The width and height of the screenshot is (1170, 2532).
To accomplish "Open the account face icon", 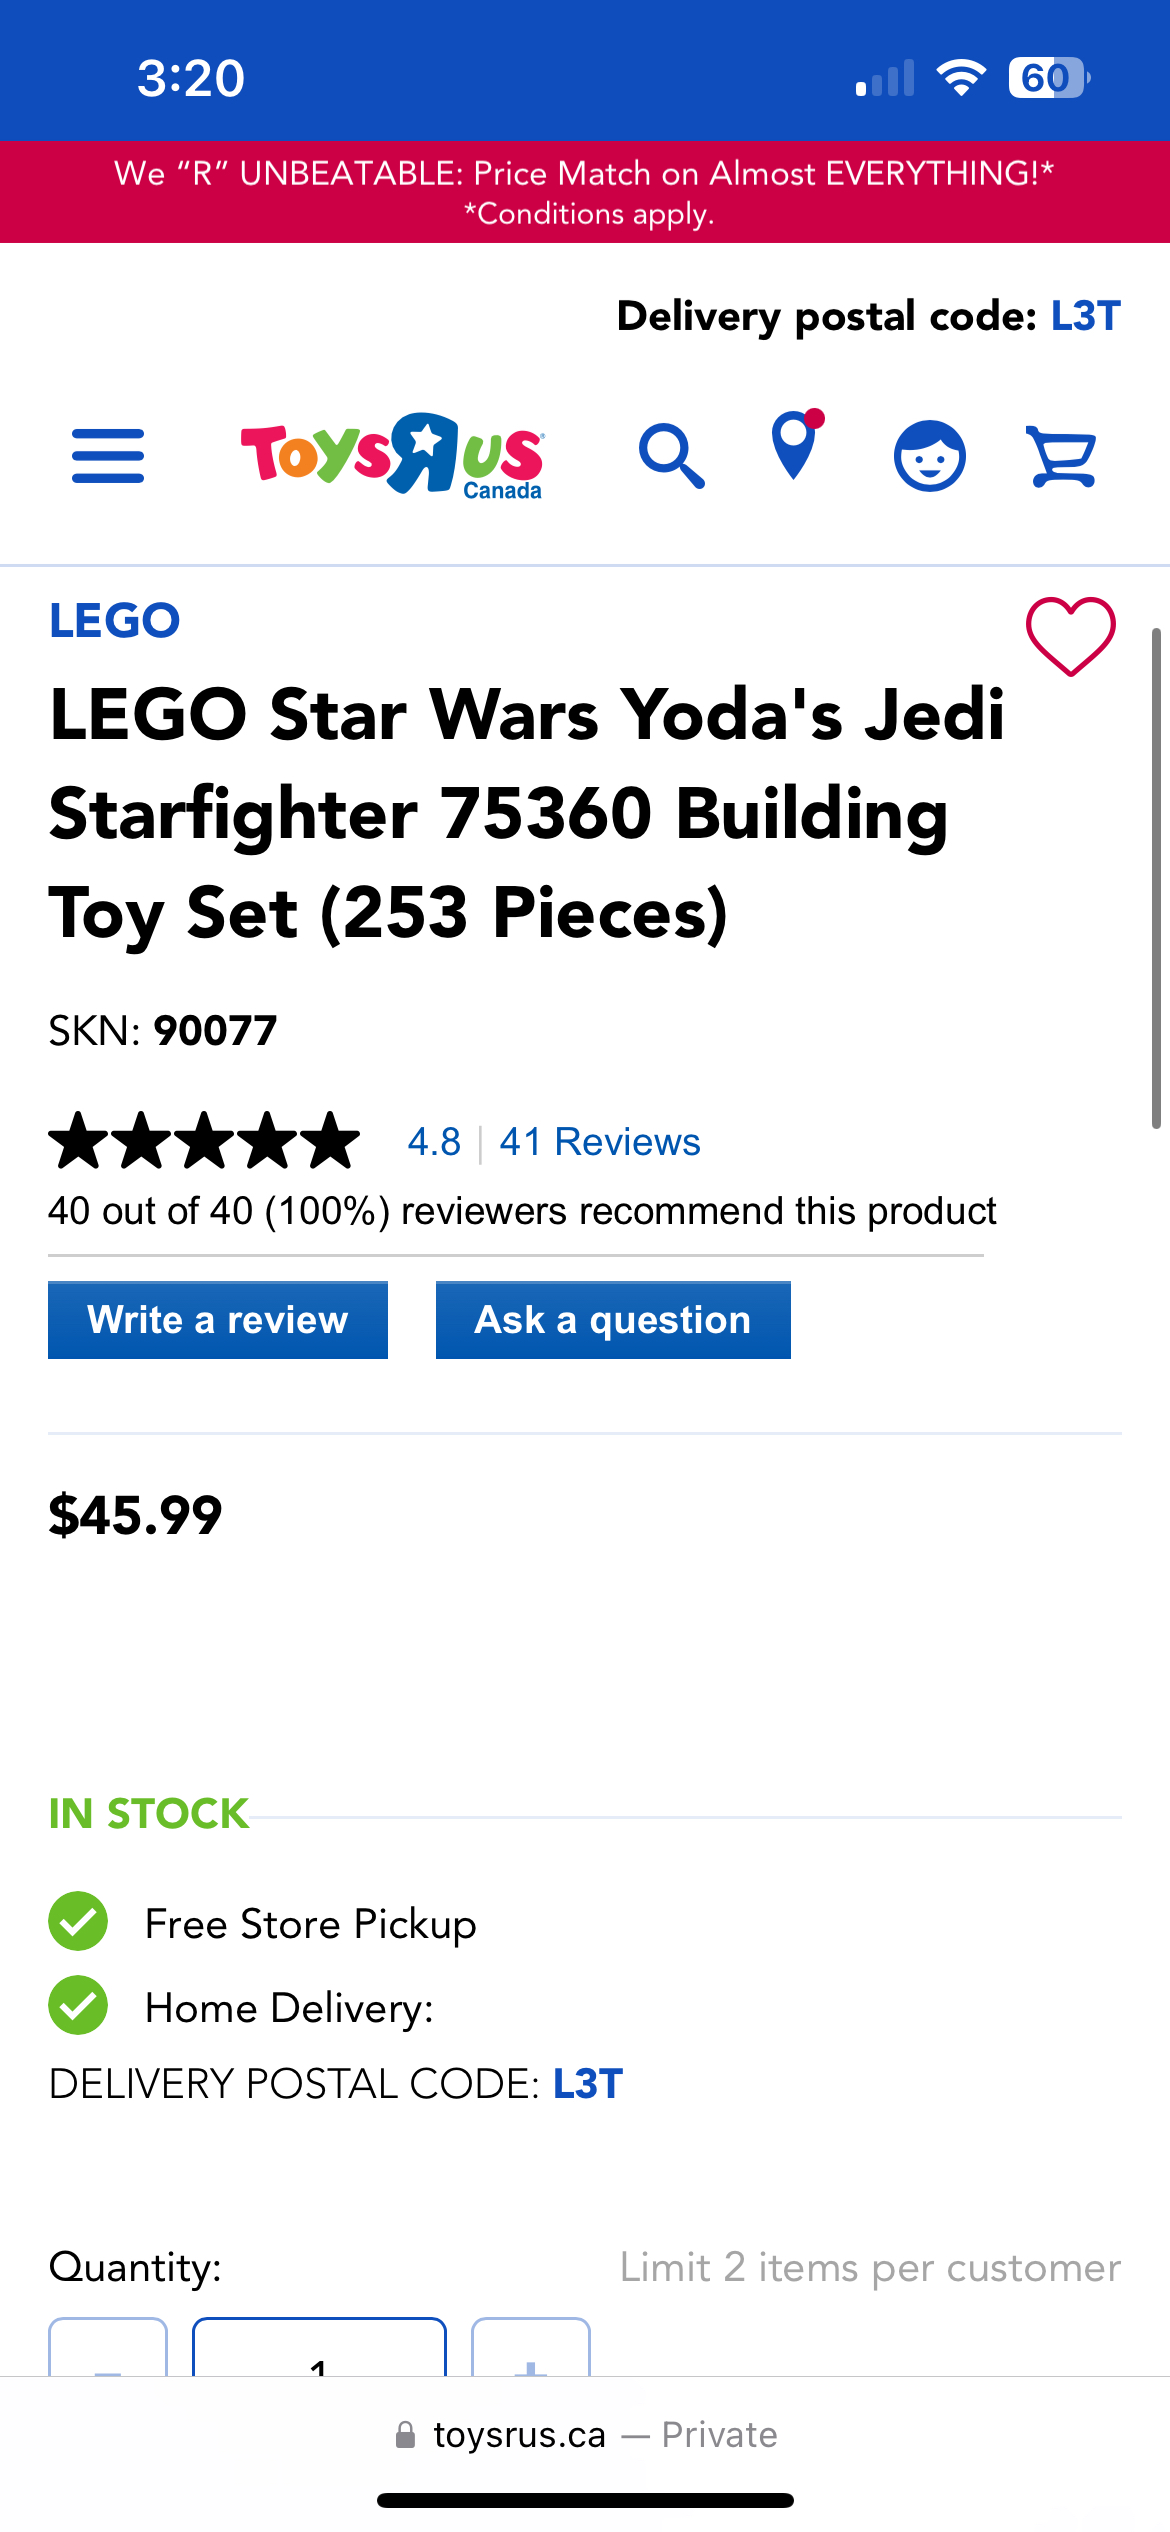I will pos(929,456).
